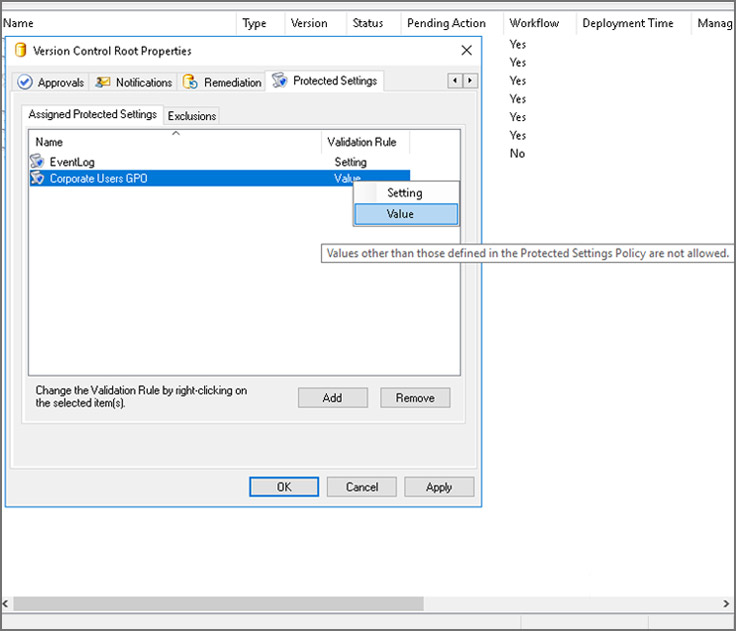This screenshot has height=631, width=736.
Task: Click the Approvals tab checkmark icon
Action: (x=24, y=82)
